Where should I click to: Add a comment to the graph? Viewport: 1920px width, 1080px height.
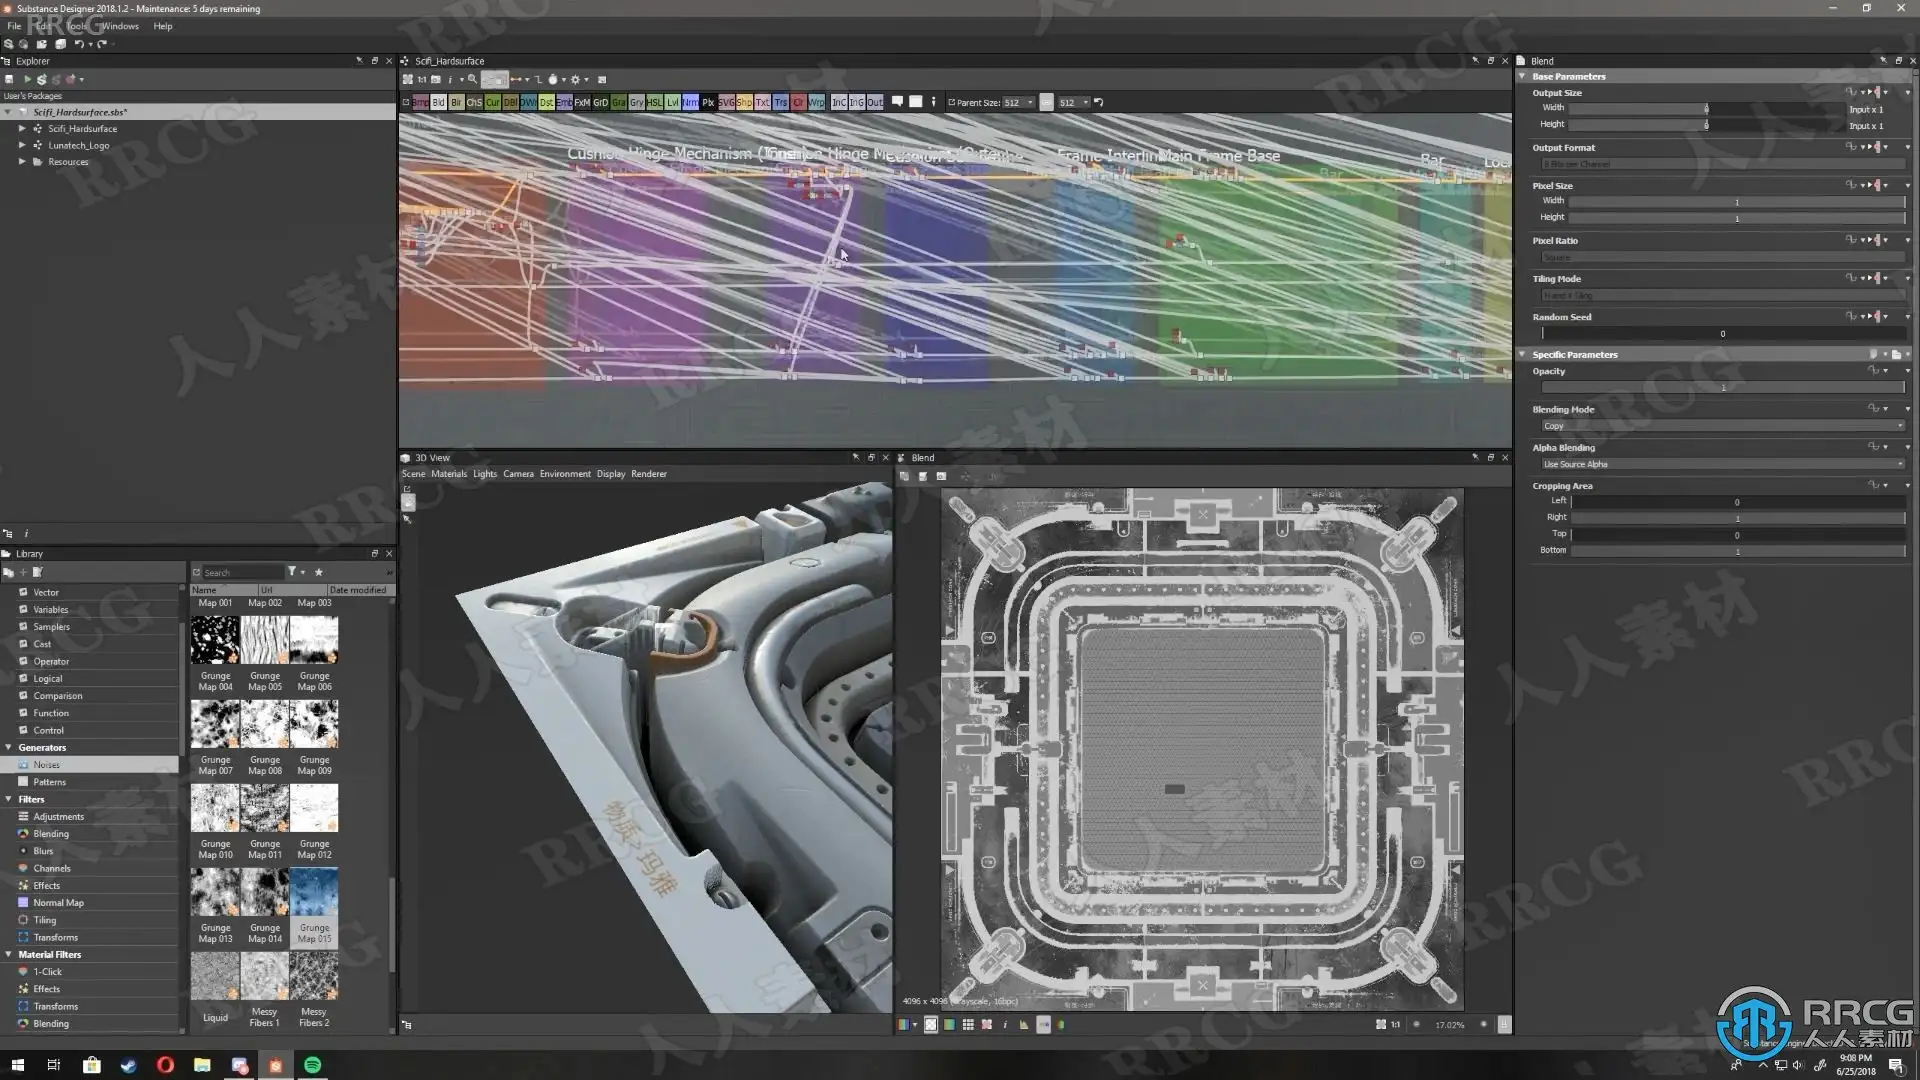point(897,102)
